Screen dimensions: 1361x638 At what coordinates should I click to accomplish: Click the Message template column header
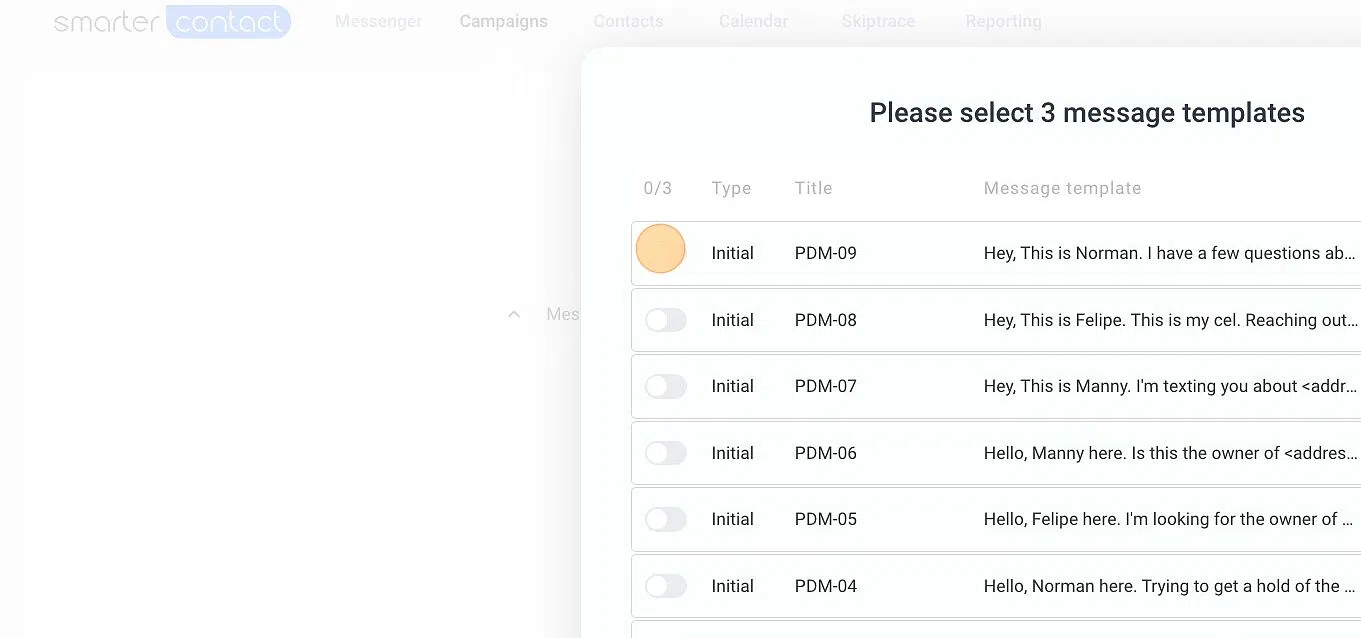tap(1062, 188)
